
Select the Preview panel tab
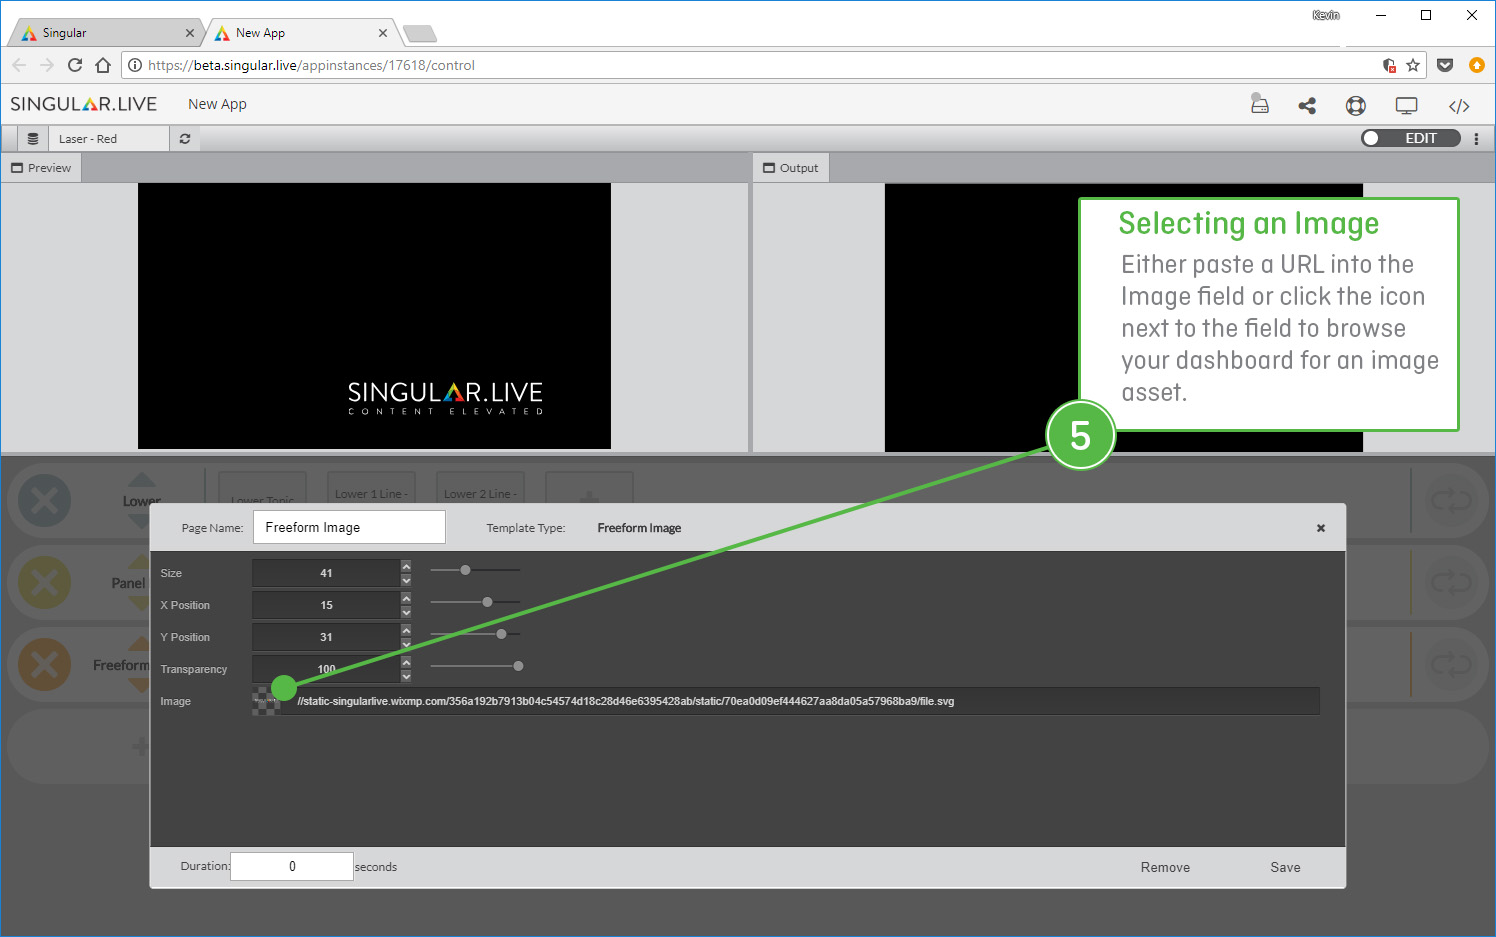click(x=41, y=168)
